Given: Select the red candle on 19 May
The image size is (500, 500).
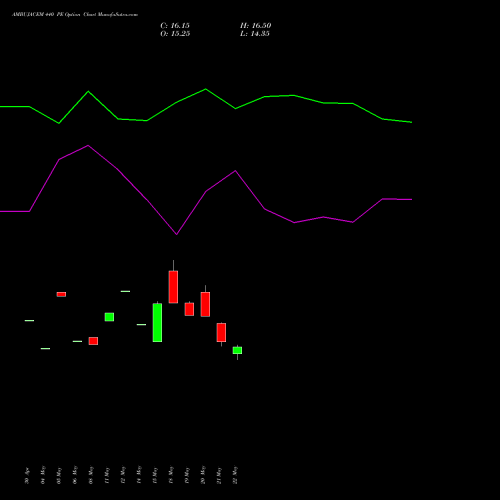Looking at the screenshot, I should point(189,309).
